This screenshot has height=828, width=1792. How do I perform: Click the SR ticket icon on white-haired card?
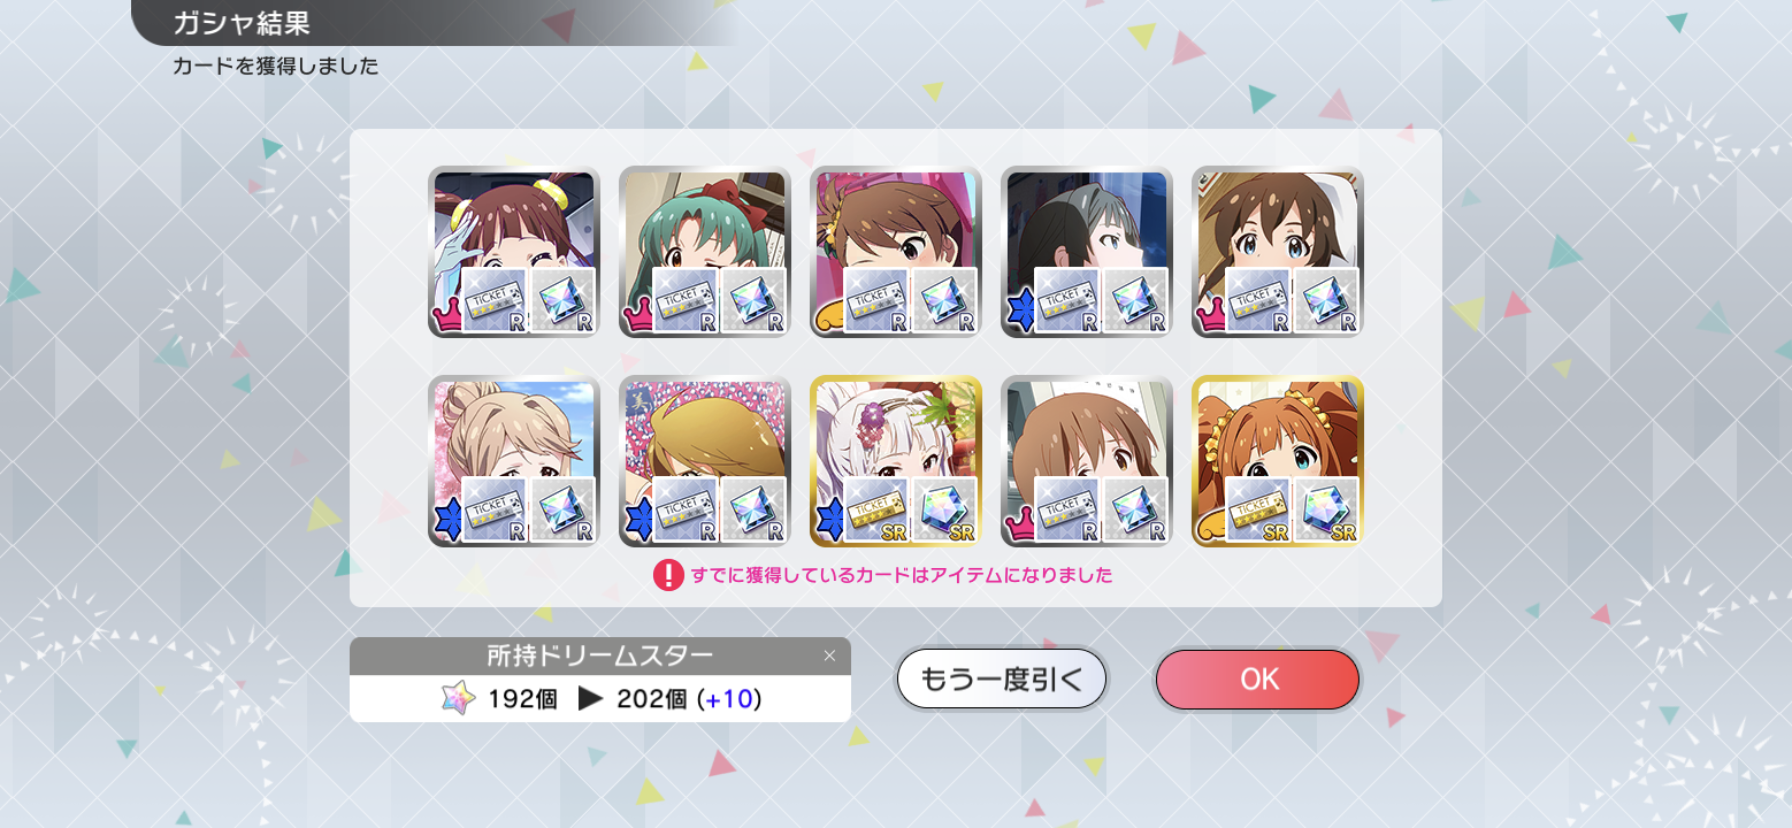pos(876,510)
